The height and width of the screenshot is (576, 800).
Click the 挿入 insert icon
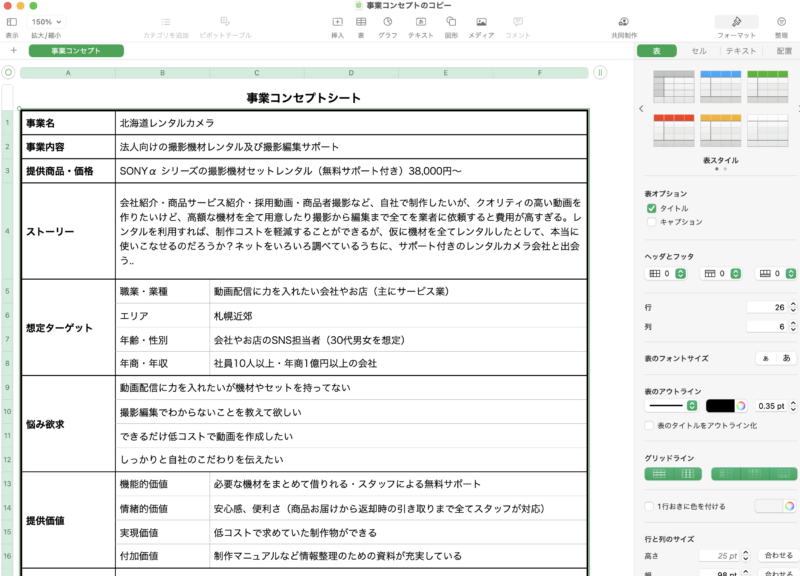click(337, 22)
